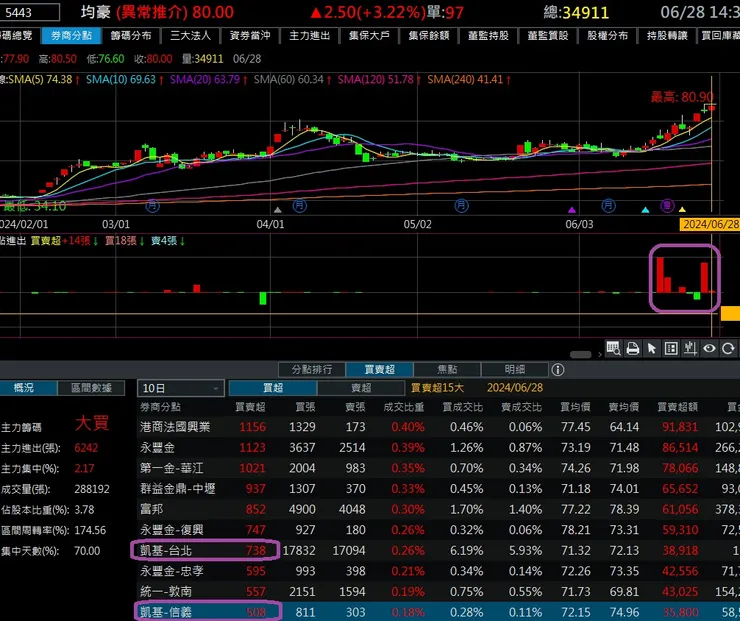Select the 買賣超 sub-tab
This screenshot has height=621, width=740.
379,369
